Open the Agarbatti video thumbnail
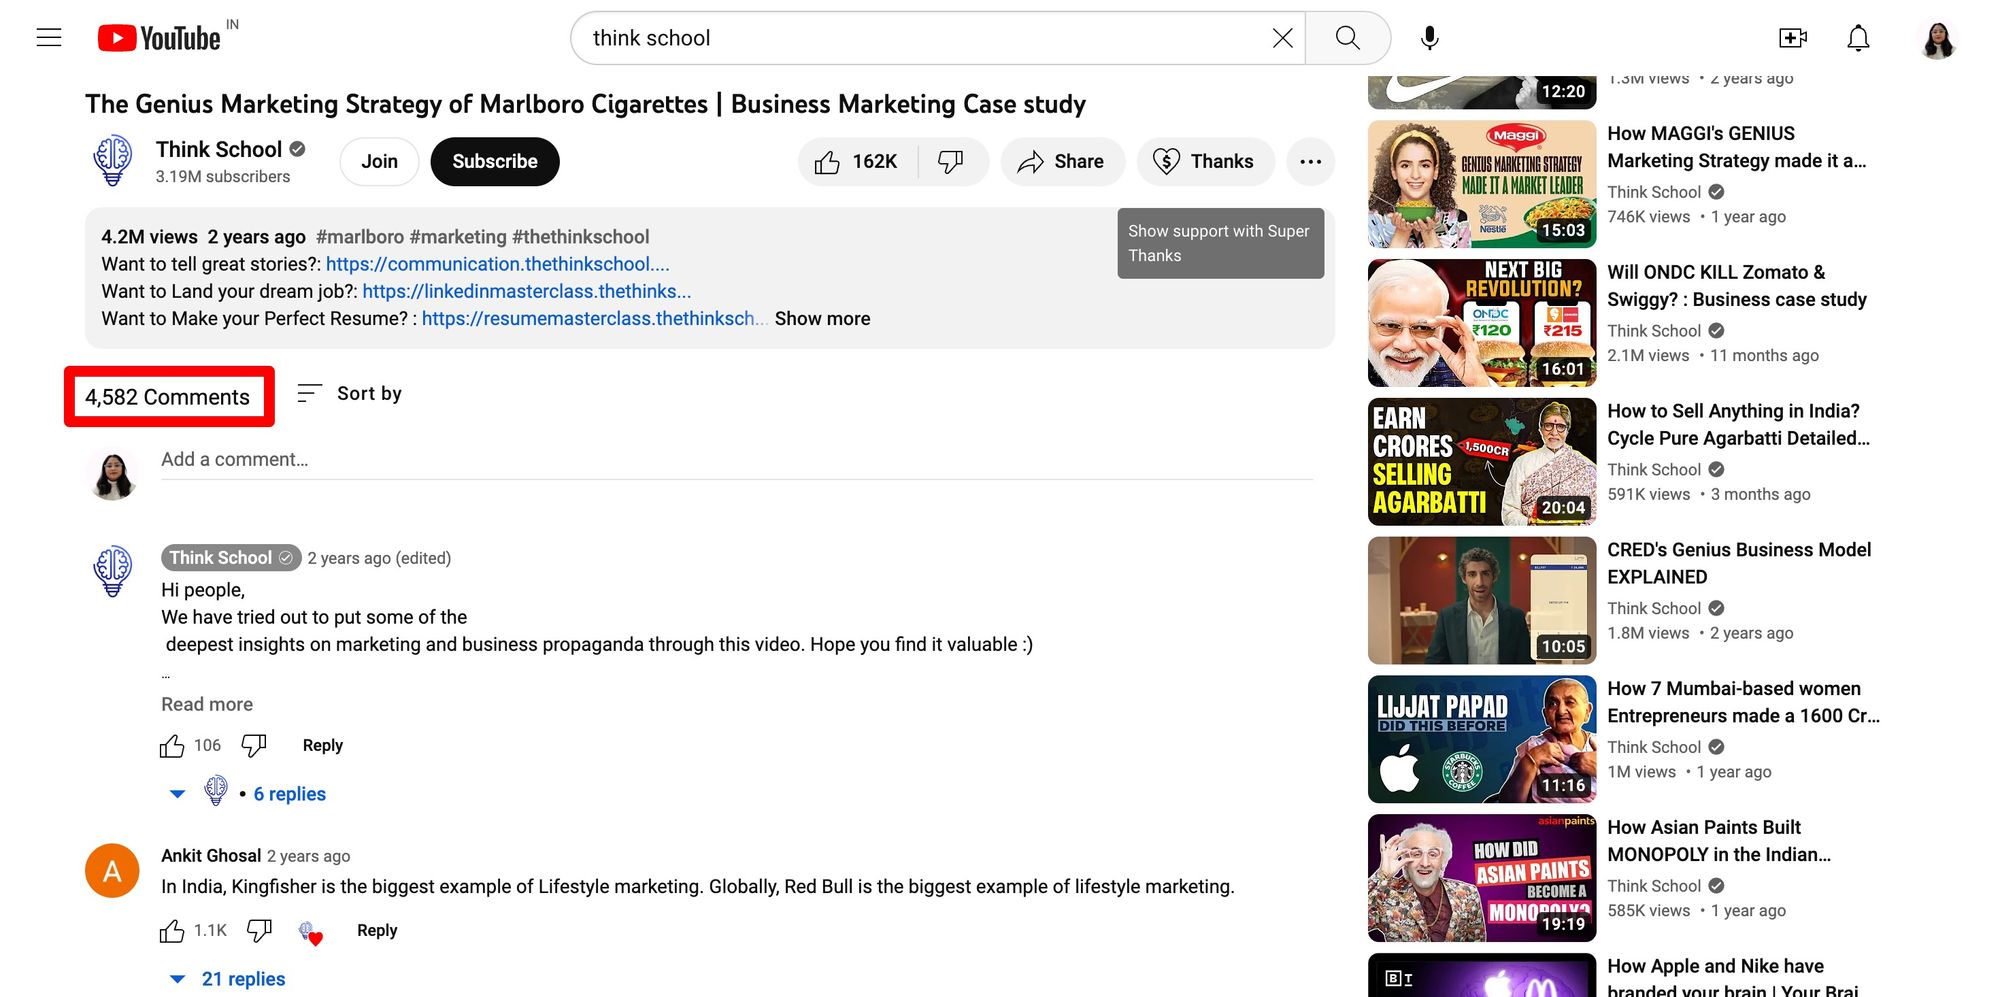The height and width of the screenshot is (997, 2000). coord(1482,462)
